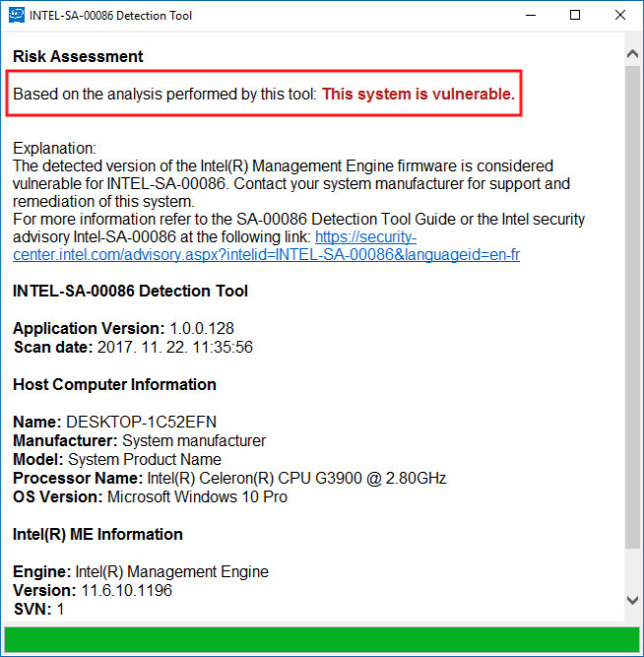The image size is (644, 657).
Task: Click the Risk Assessment heading
Action: pos(78,56)
